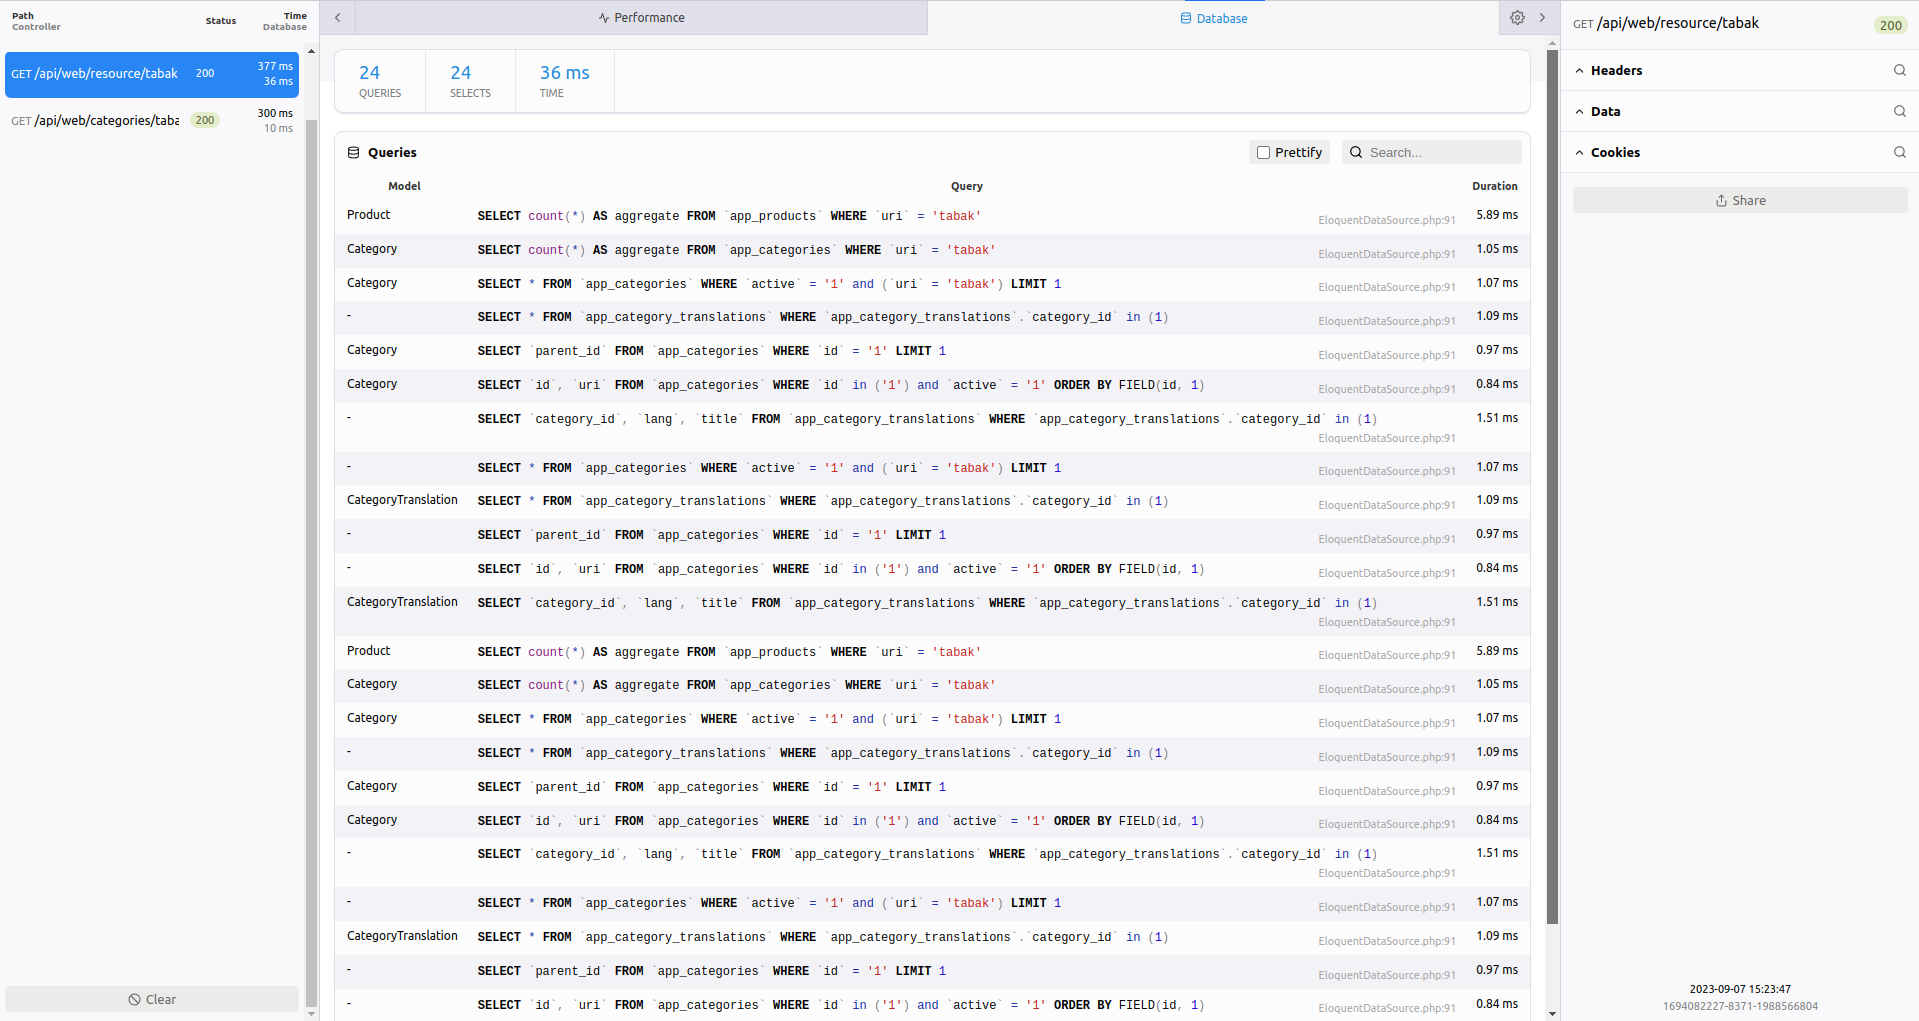
Task: Clear the request list
Action: click(x=152, y=999)
